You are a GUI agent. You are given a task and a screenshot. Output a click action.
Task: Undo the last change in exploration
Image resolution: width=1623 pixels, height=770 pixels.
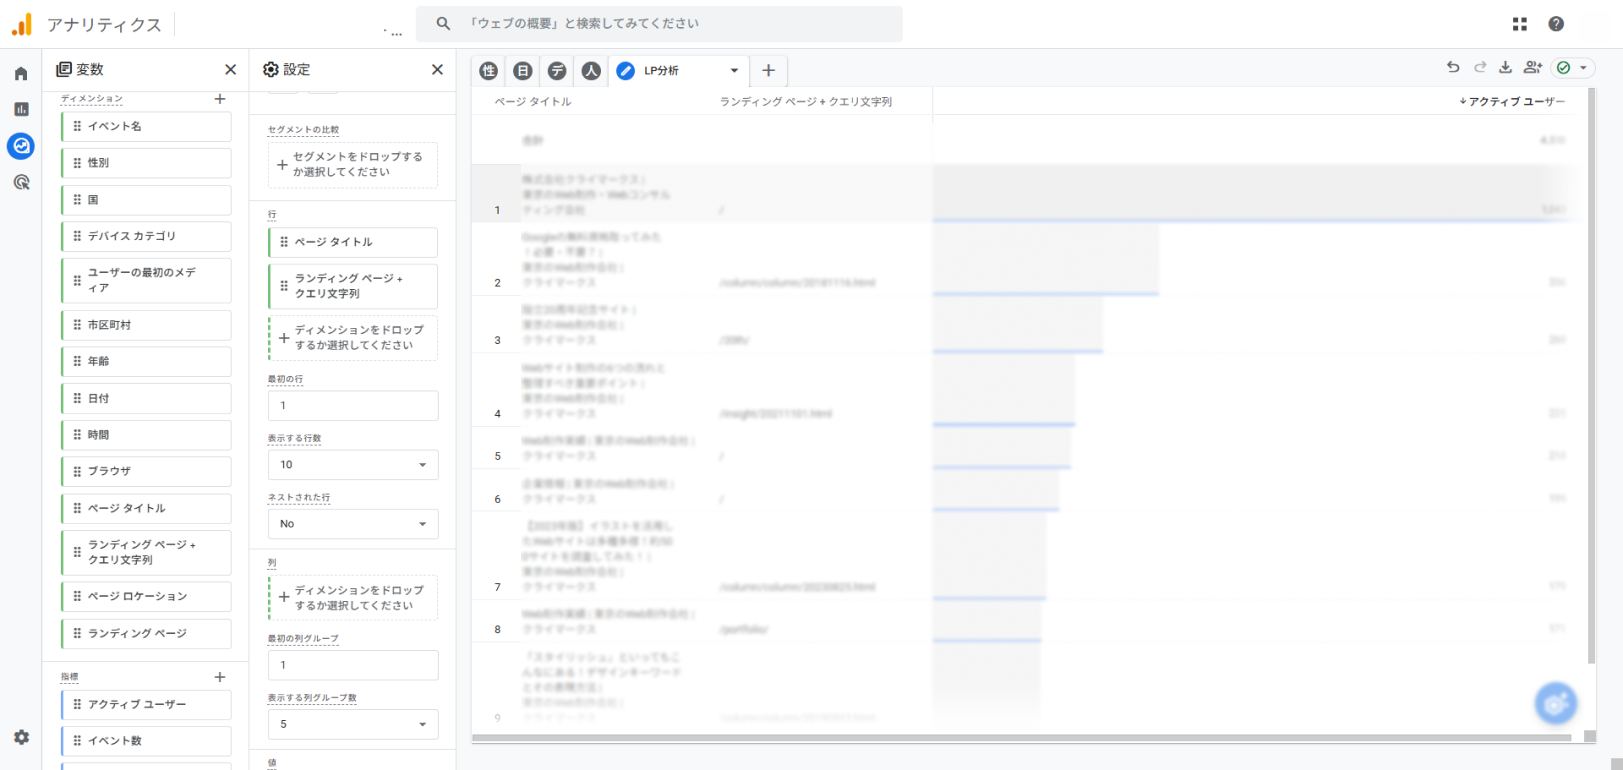coord(1453,68)
